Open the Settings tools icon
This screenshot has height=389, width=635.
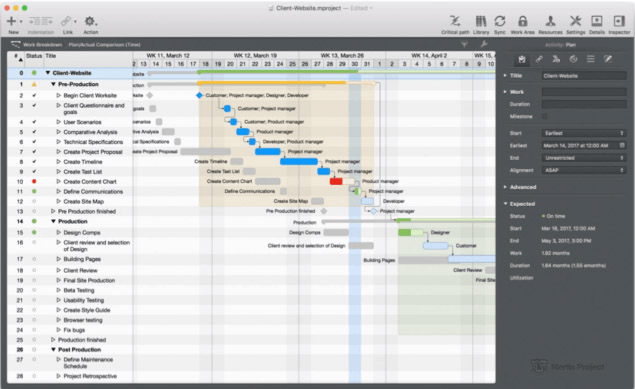[575, 21]
